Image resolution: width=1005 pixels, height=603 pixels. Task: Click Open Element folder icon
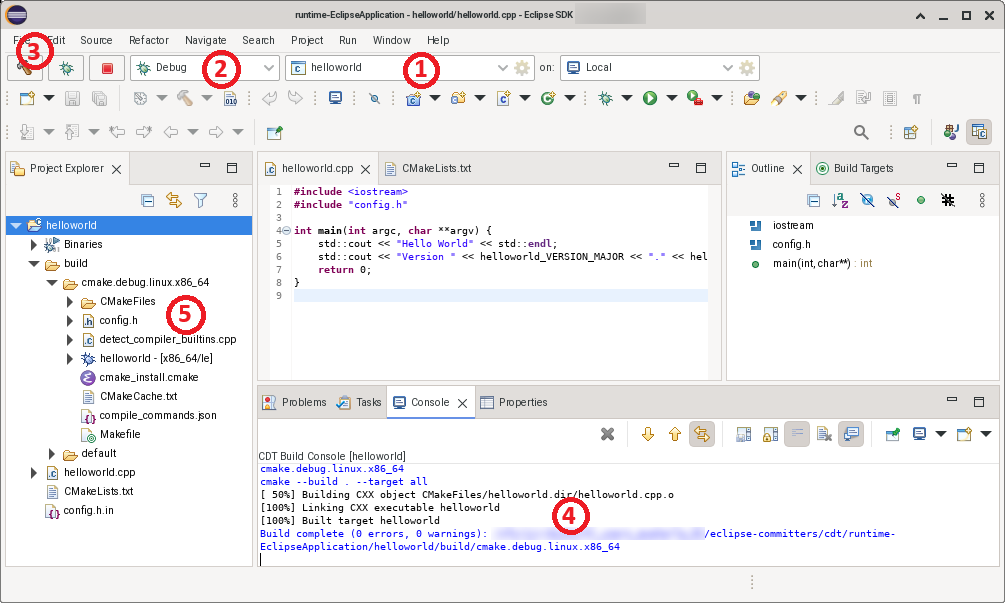pos(752,98)
